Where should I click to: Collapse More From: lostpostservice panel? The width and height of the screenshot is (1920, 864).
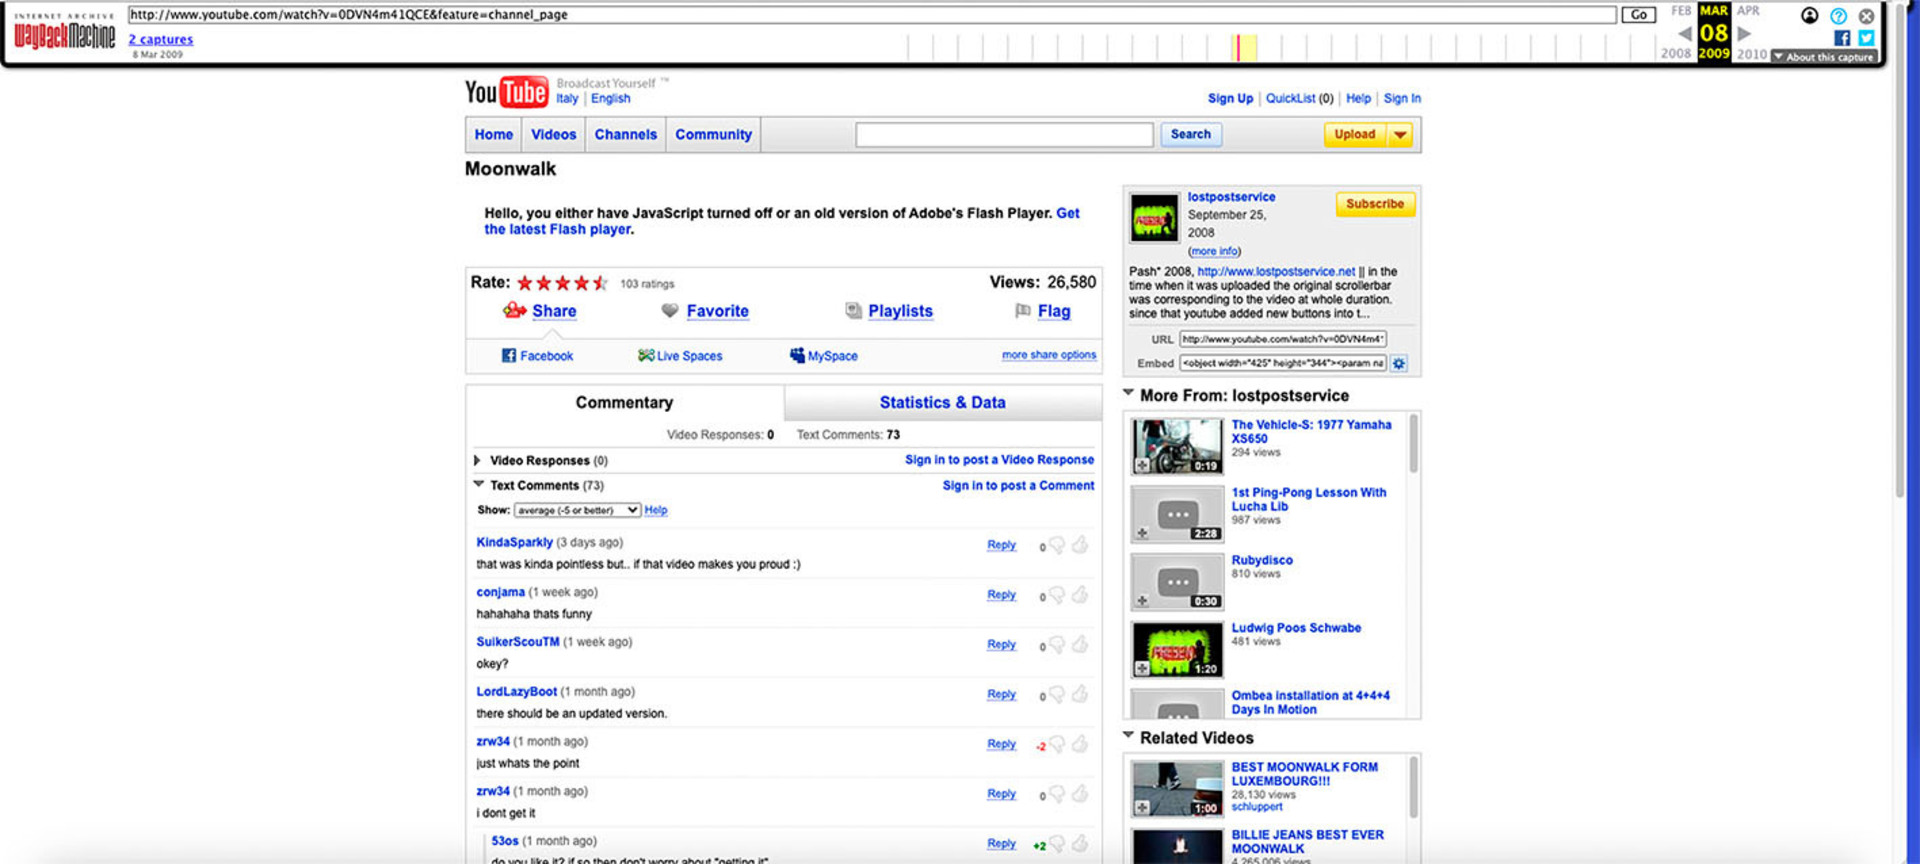1129,393
